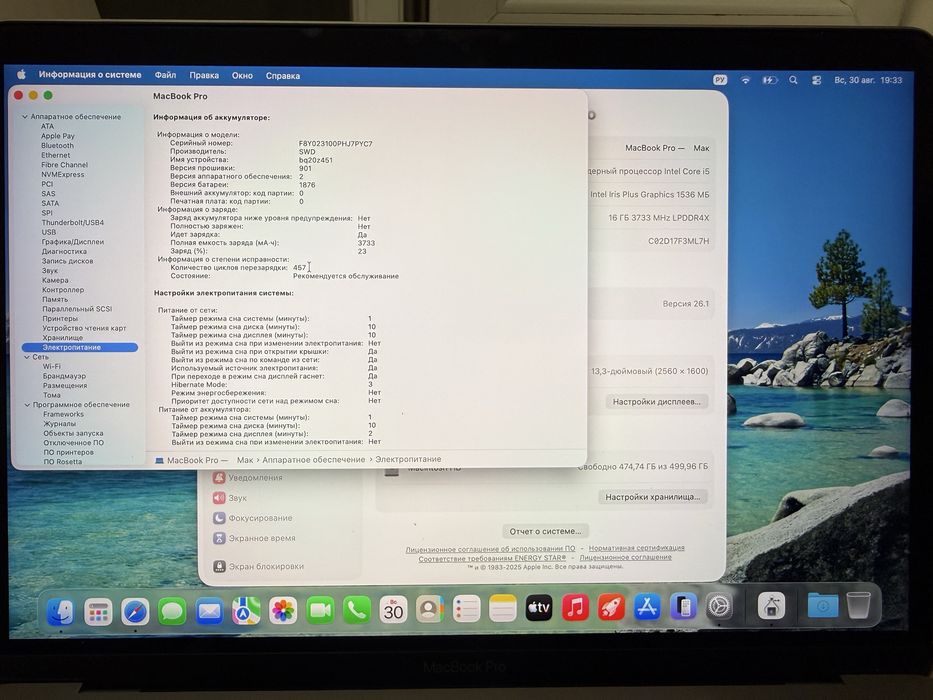Viewport: 933px width, 700px height.
Task: Open the Файл menu
Action: point(165,75)
